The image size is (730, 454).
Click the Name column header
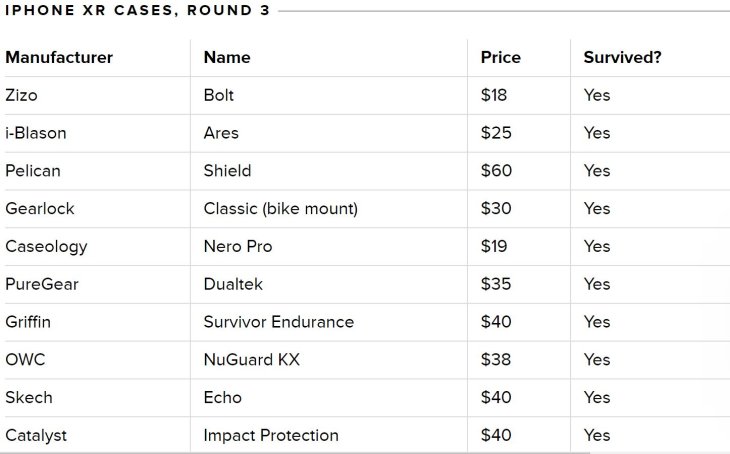227,57
